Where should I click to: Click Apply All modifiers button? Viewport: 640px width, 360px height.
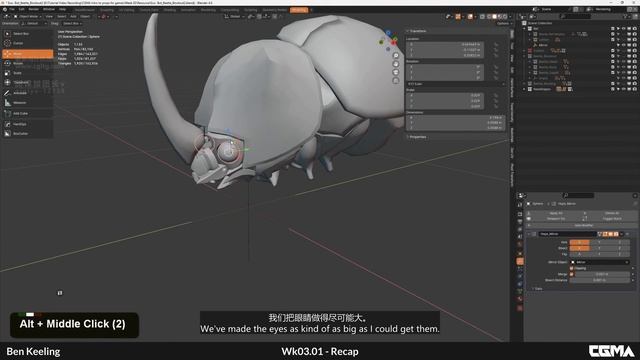point(554,213)
